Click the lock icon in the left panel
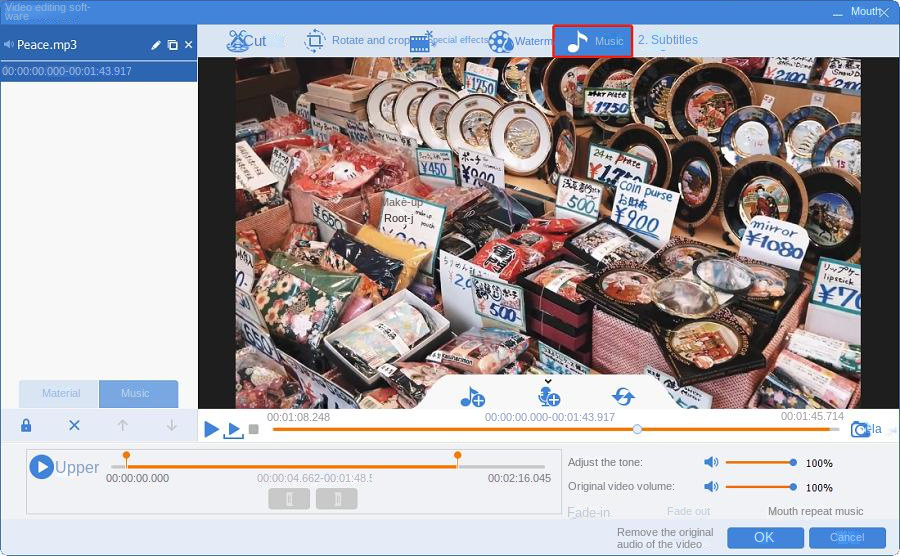Image resolution: width=900 pixels, height=556 pixels. tap(26, 425)
